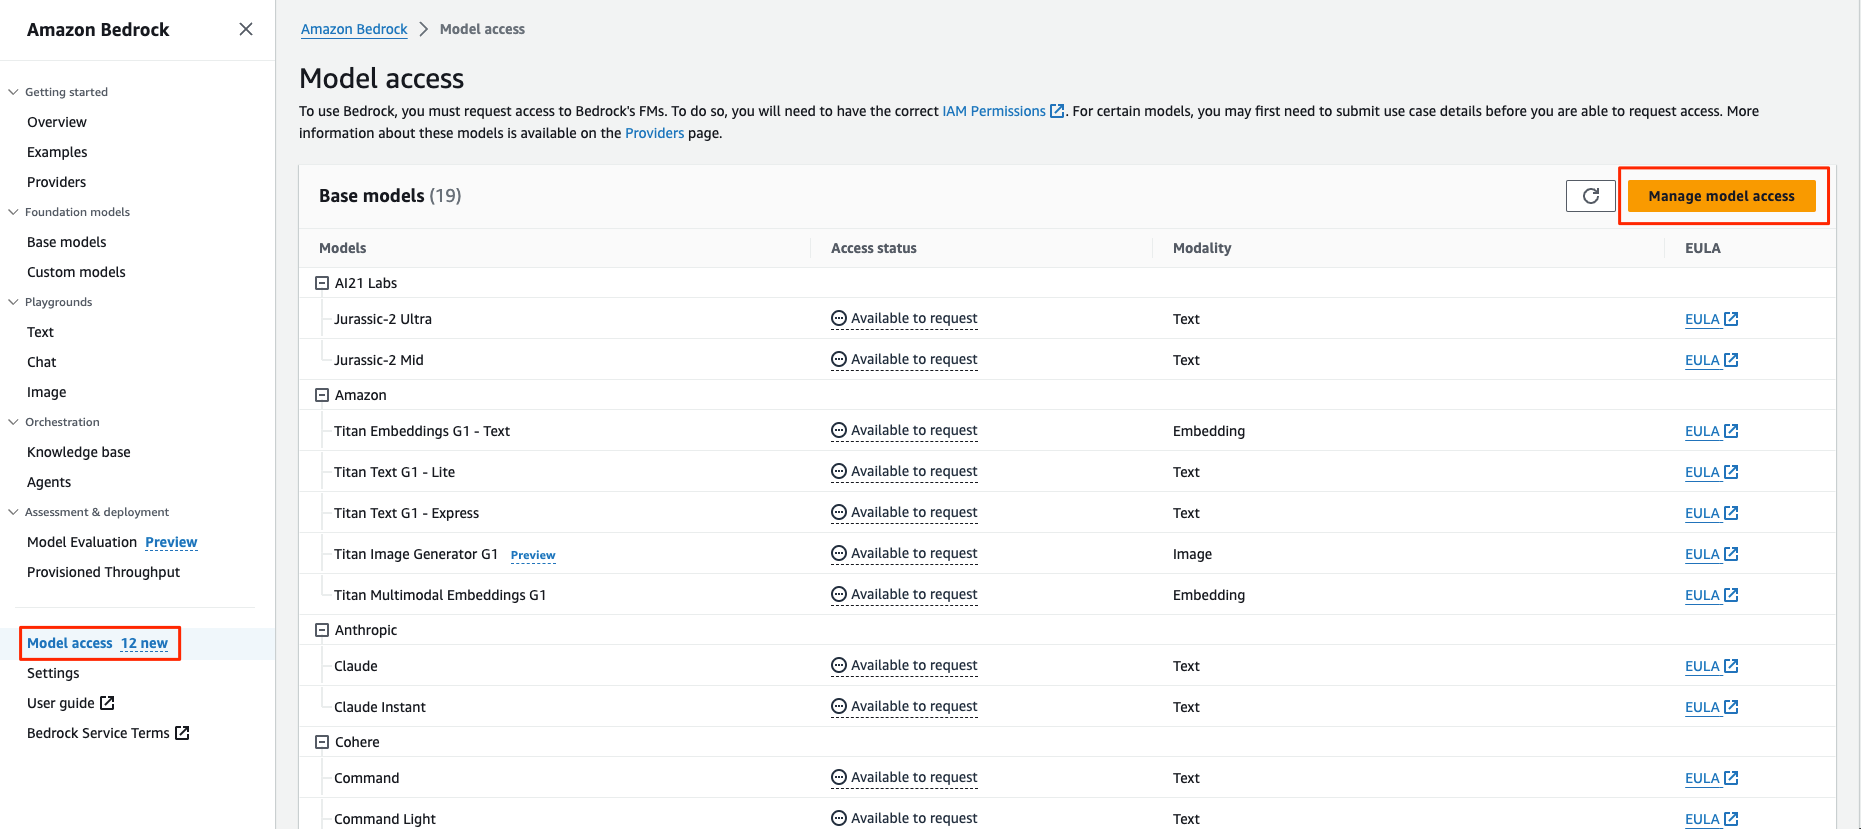The width and height of the screenshot is (1861, 829).
Task: Collapse the Playgrounds sidebar section
Action: (x=13, y=302)
